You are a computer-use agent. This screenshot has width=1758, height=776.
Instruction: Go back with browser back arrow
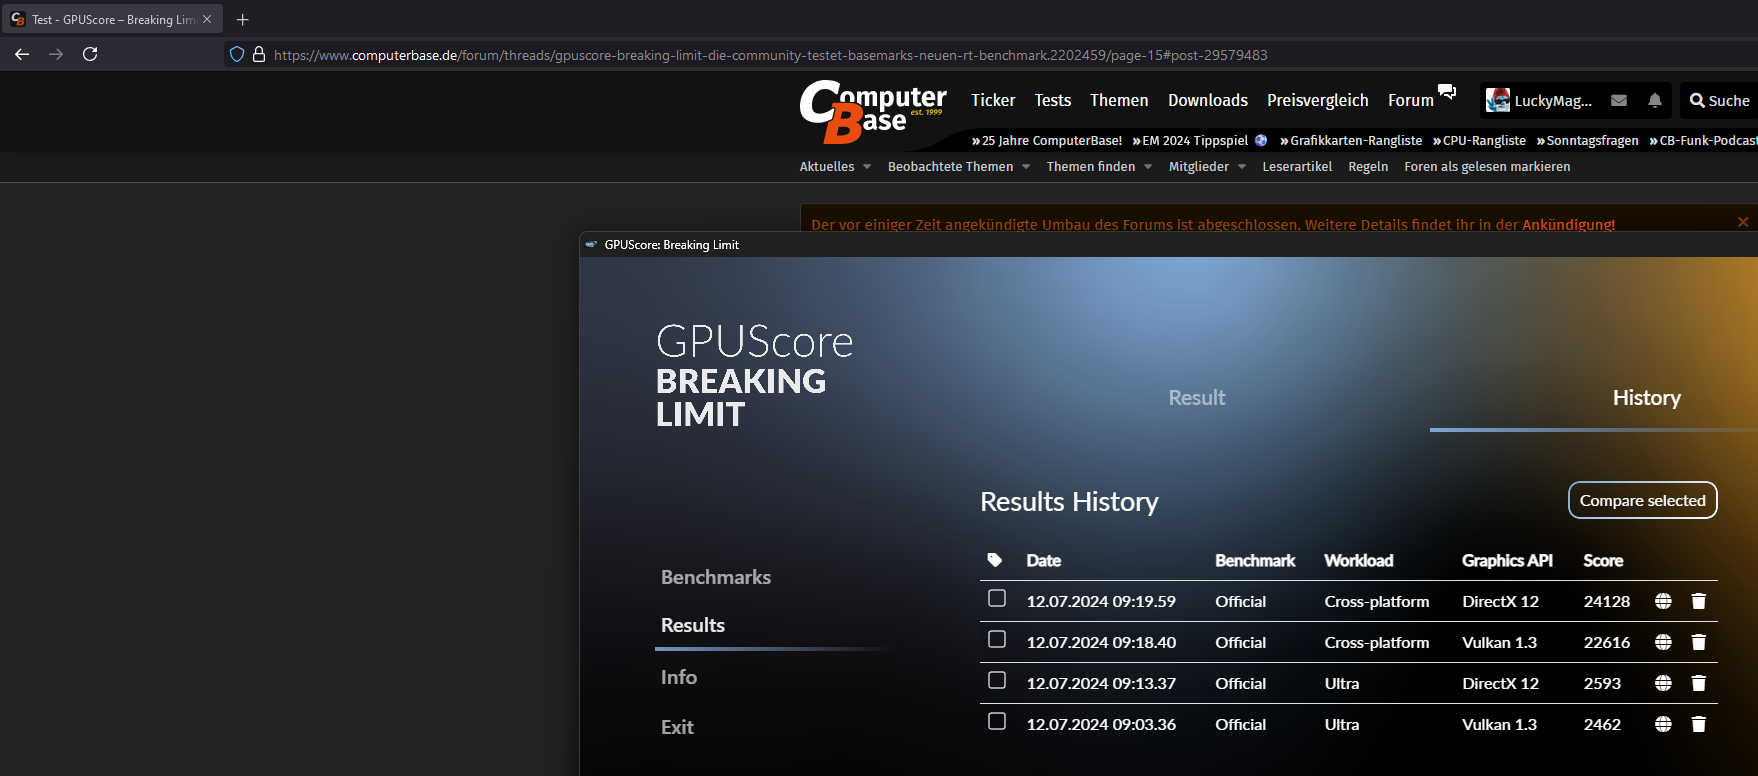(x=22, y=54)
